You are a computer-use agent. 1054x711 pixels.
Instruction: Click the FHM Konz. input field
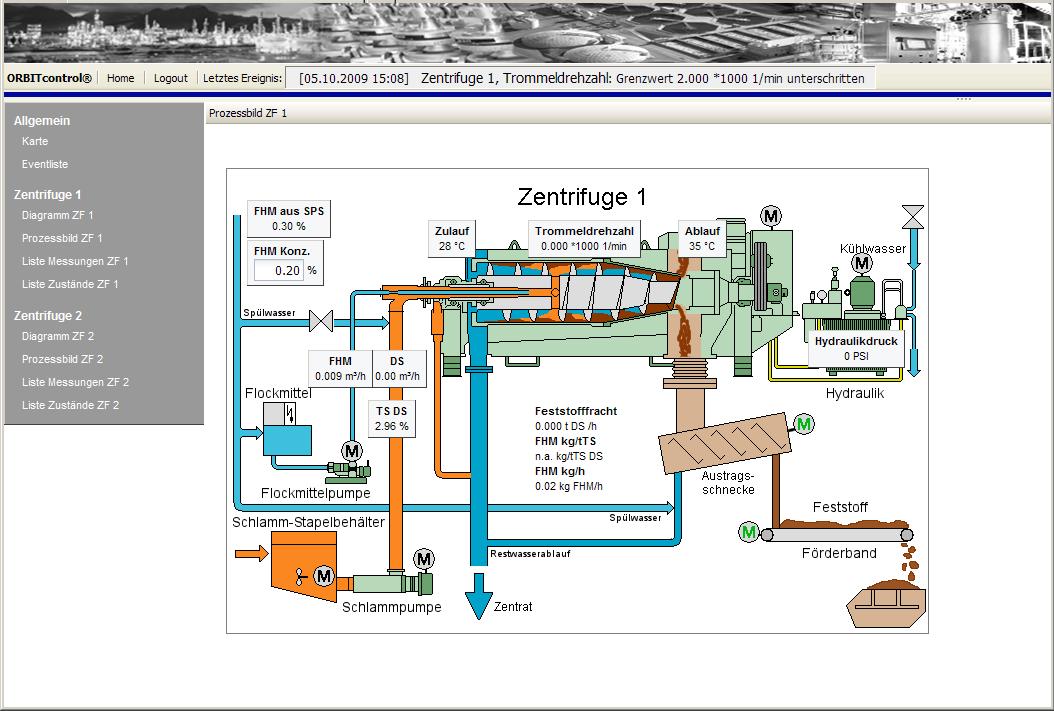[278, 270]
